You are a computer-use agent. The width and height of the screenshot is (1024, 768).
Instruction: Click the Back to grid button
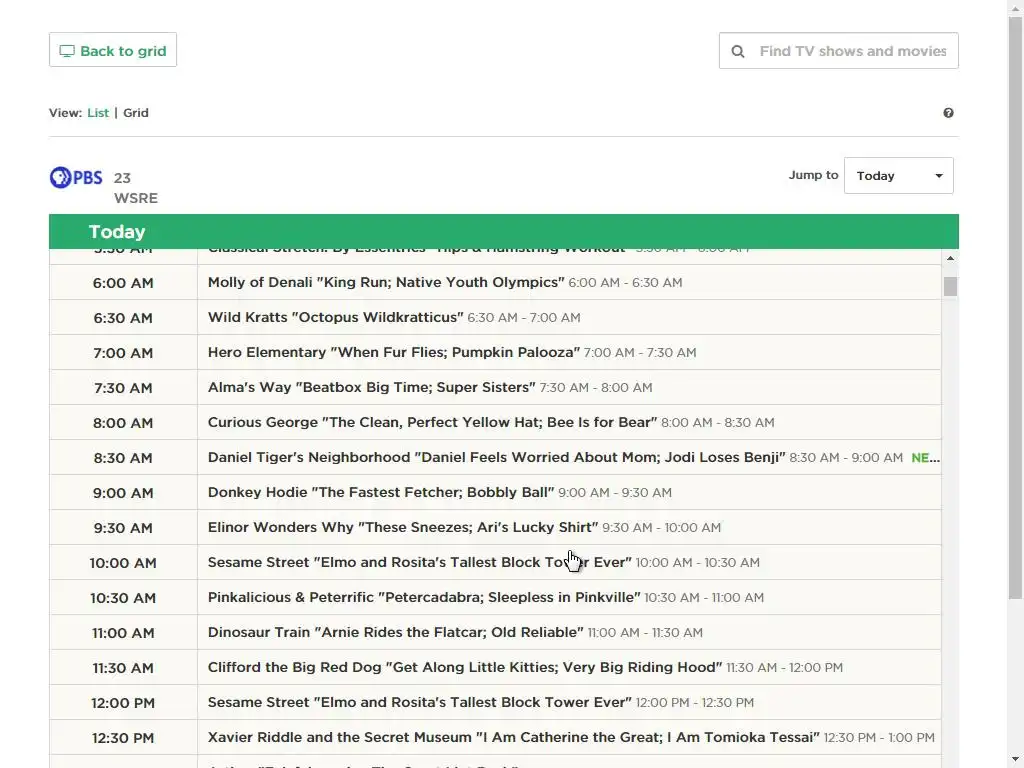[113, 50]
